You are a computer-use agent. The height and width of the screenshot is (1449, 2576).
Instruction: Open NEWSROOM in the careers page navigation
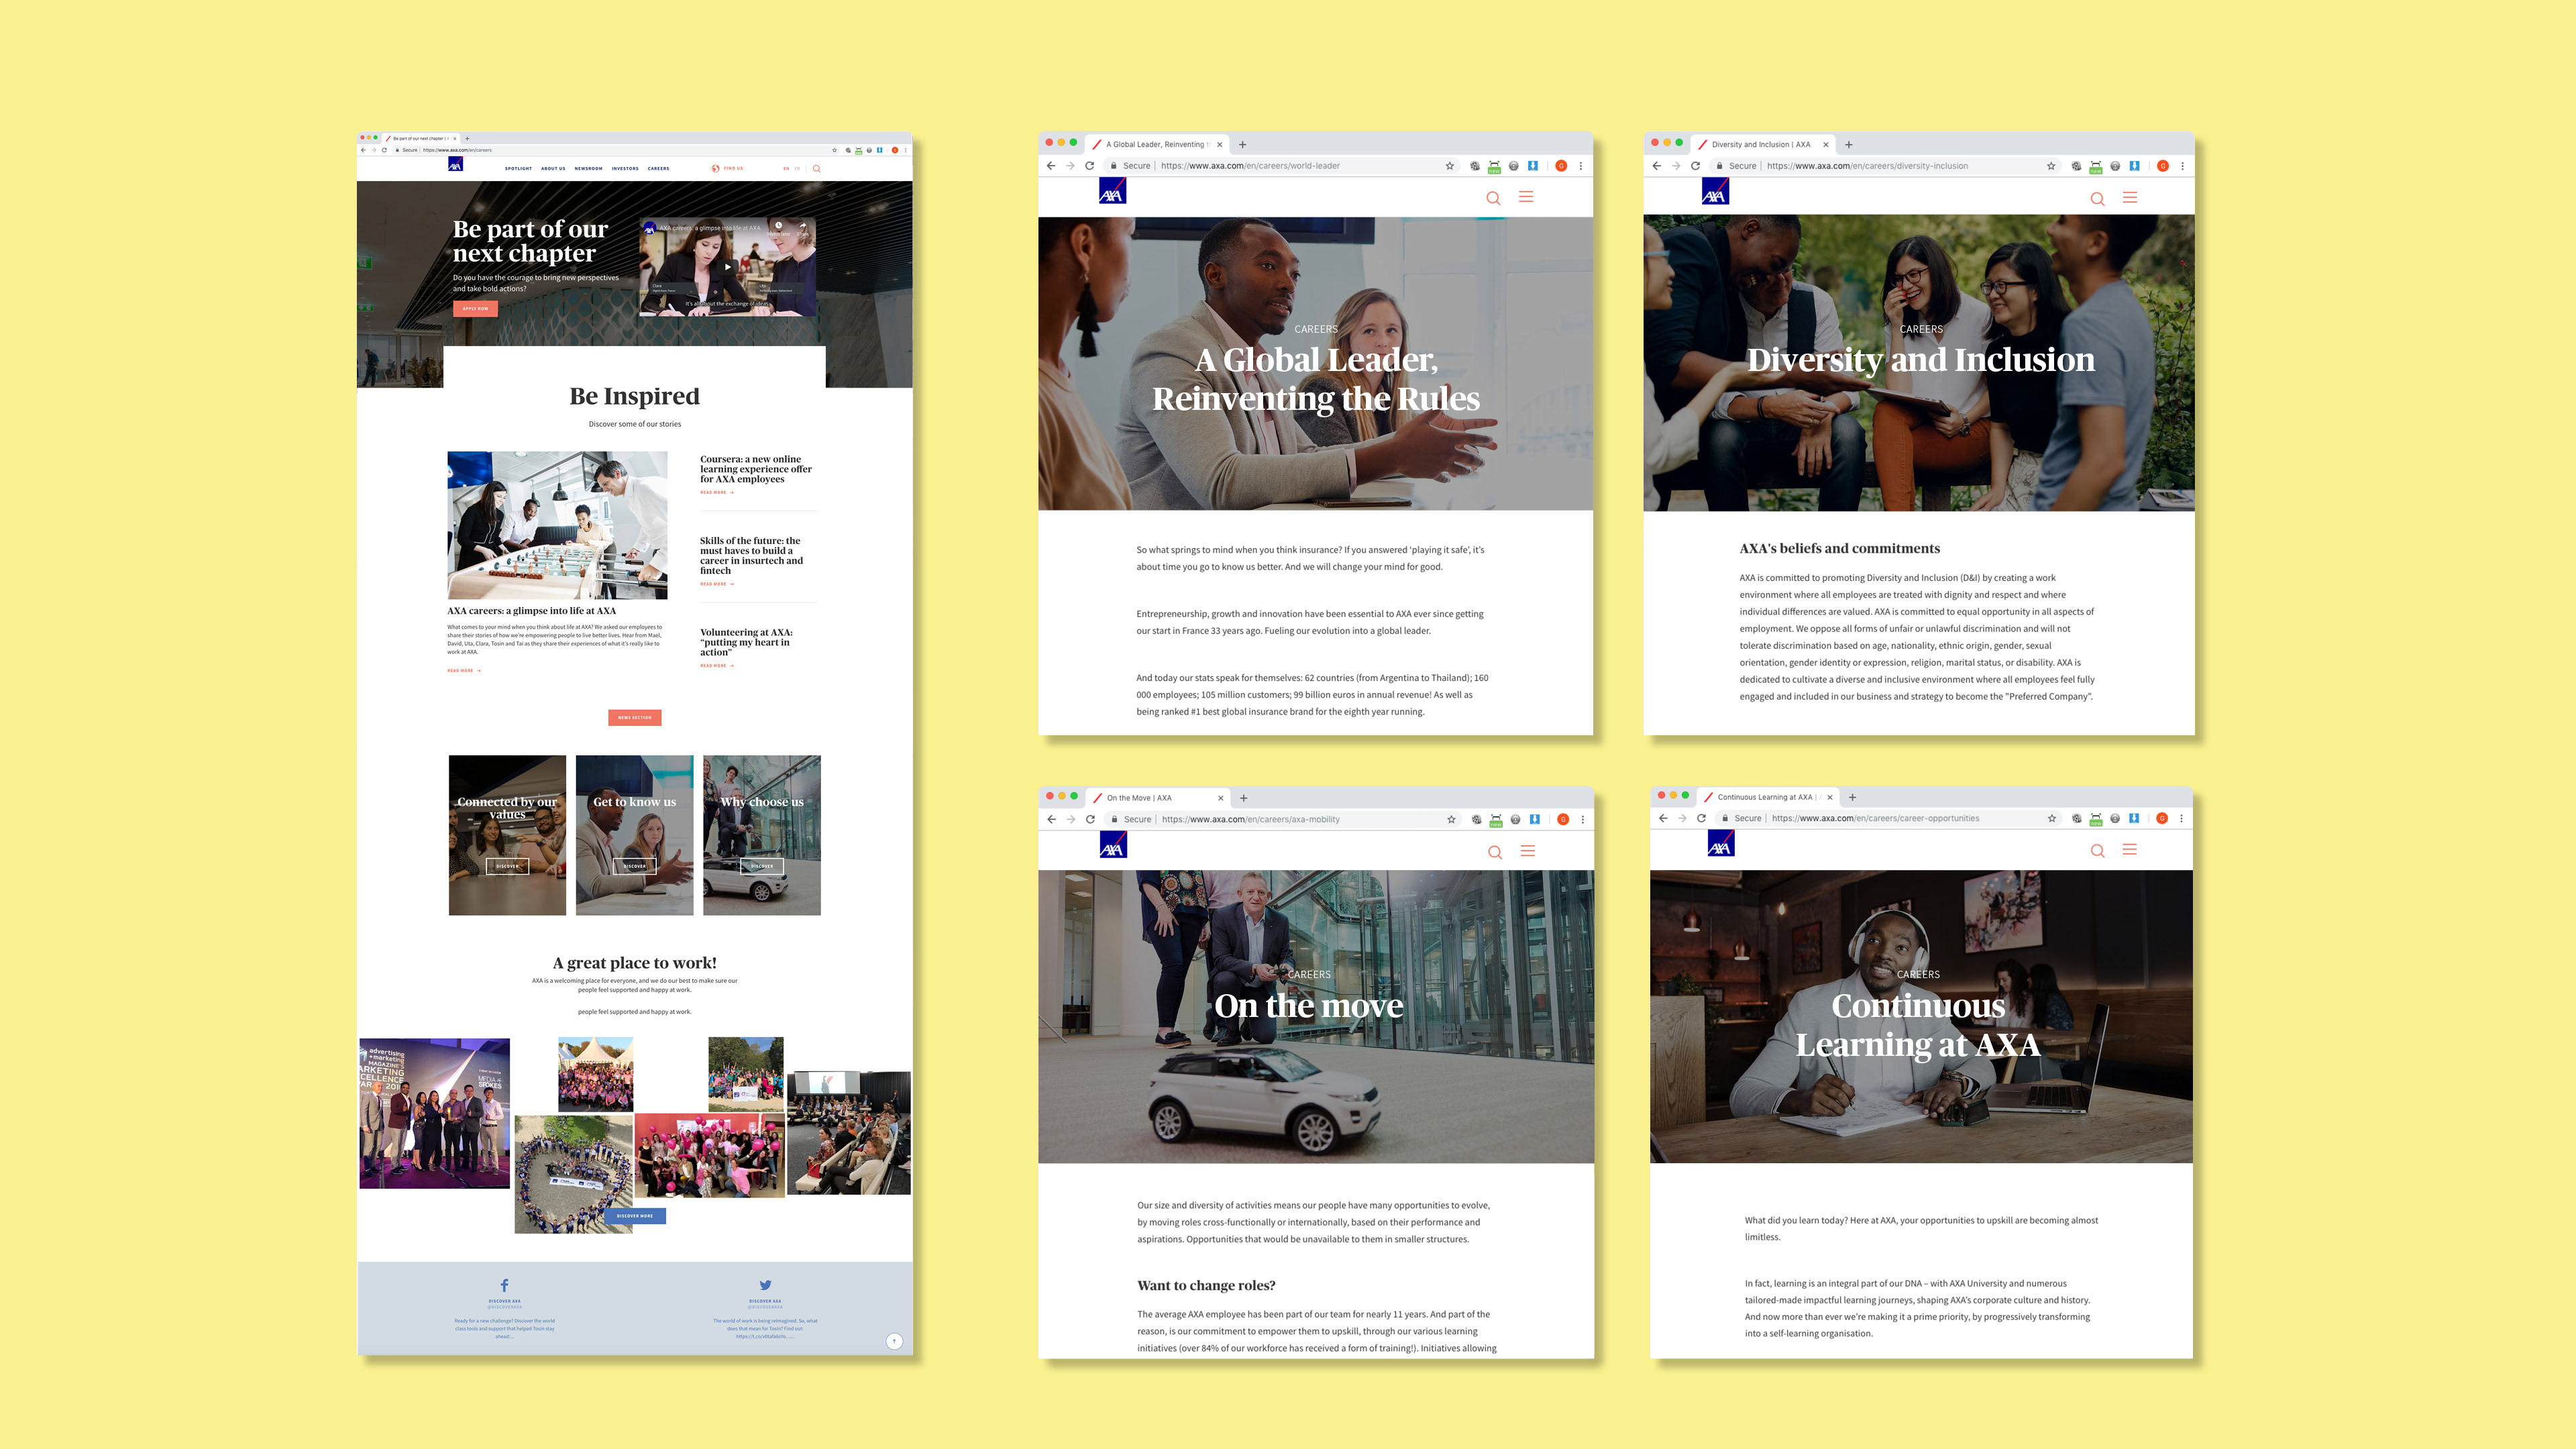tap(588, 168)
